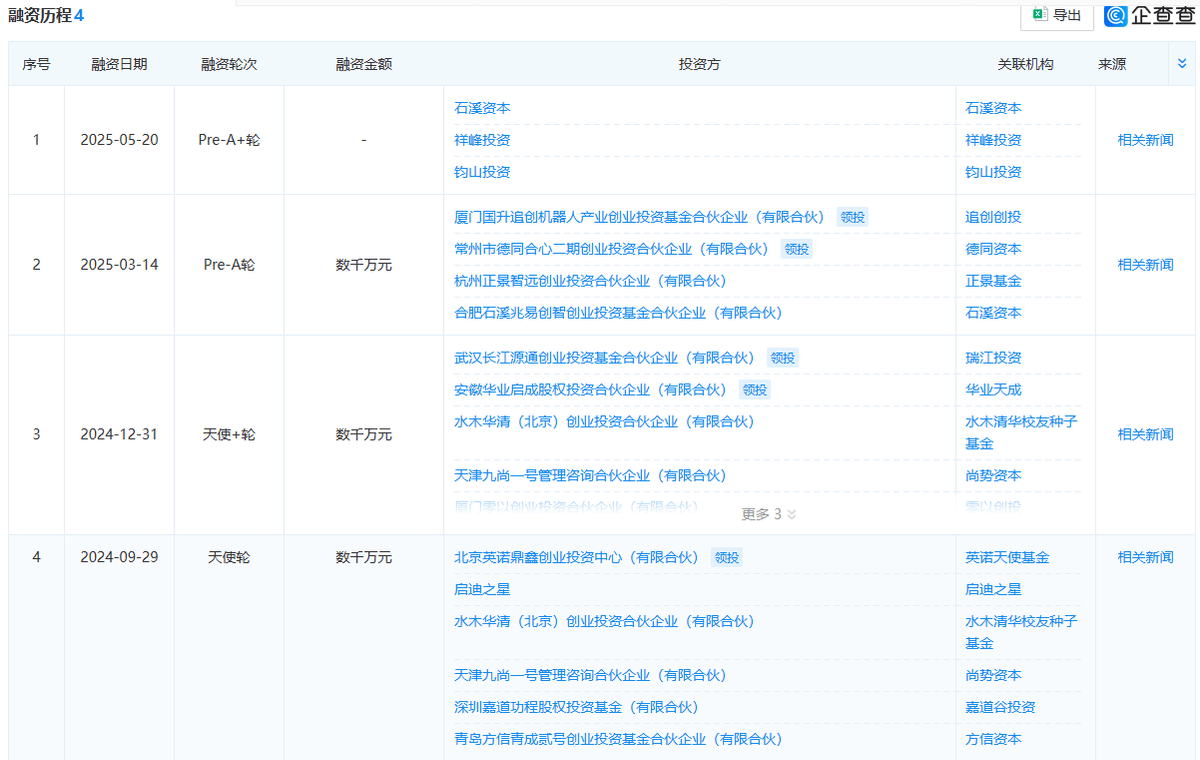The image size is (1200, 760).
Task: Open related institution 方信资本
Action: (x=993, y=739)
